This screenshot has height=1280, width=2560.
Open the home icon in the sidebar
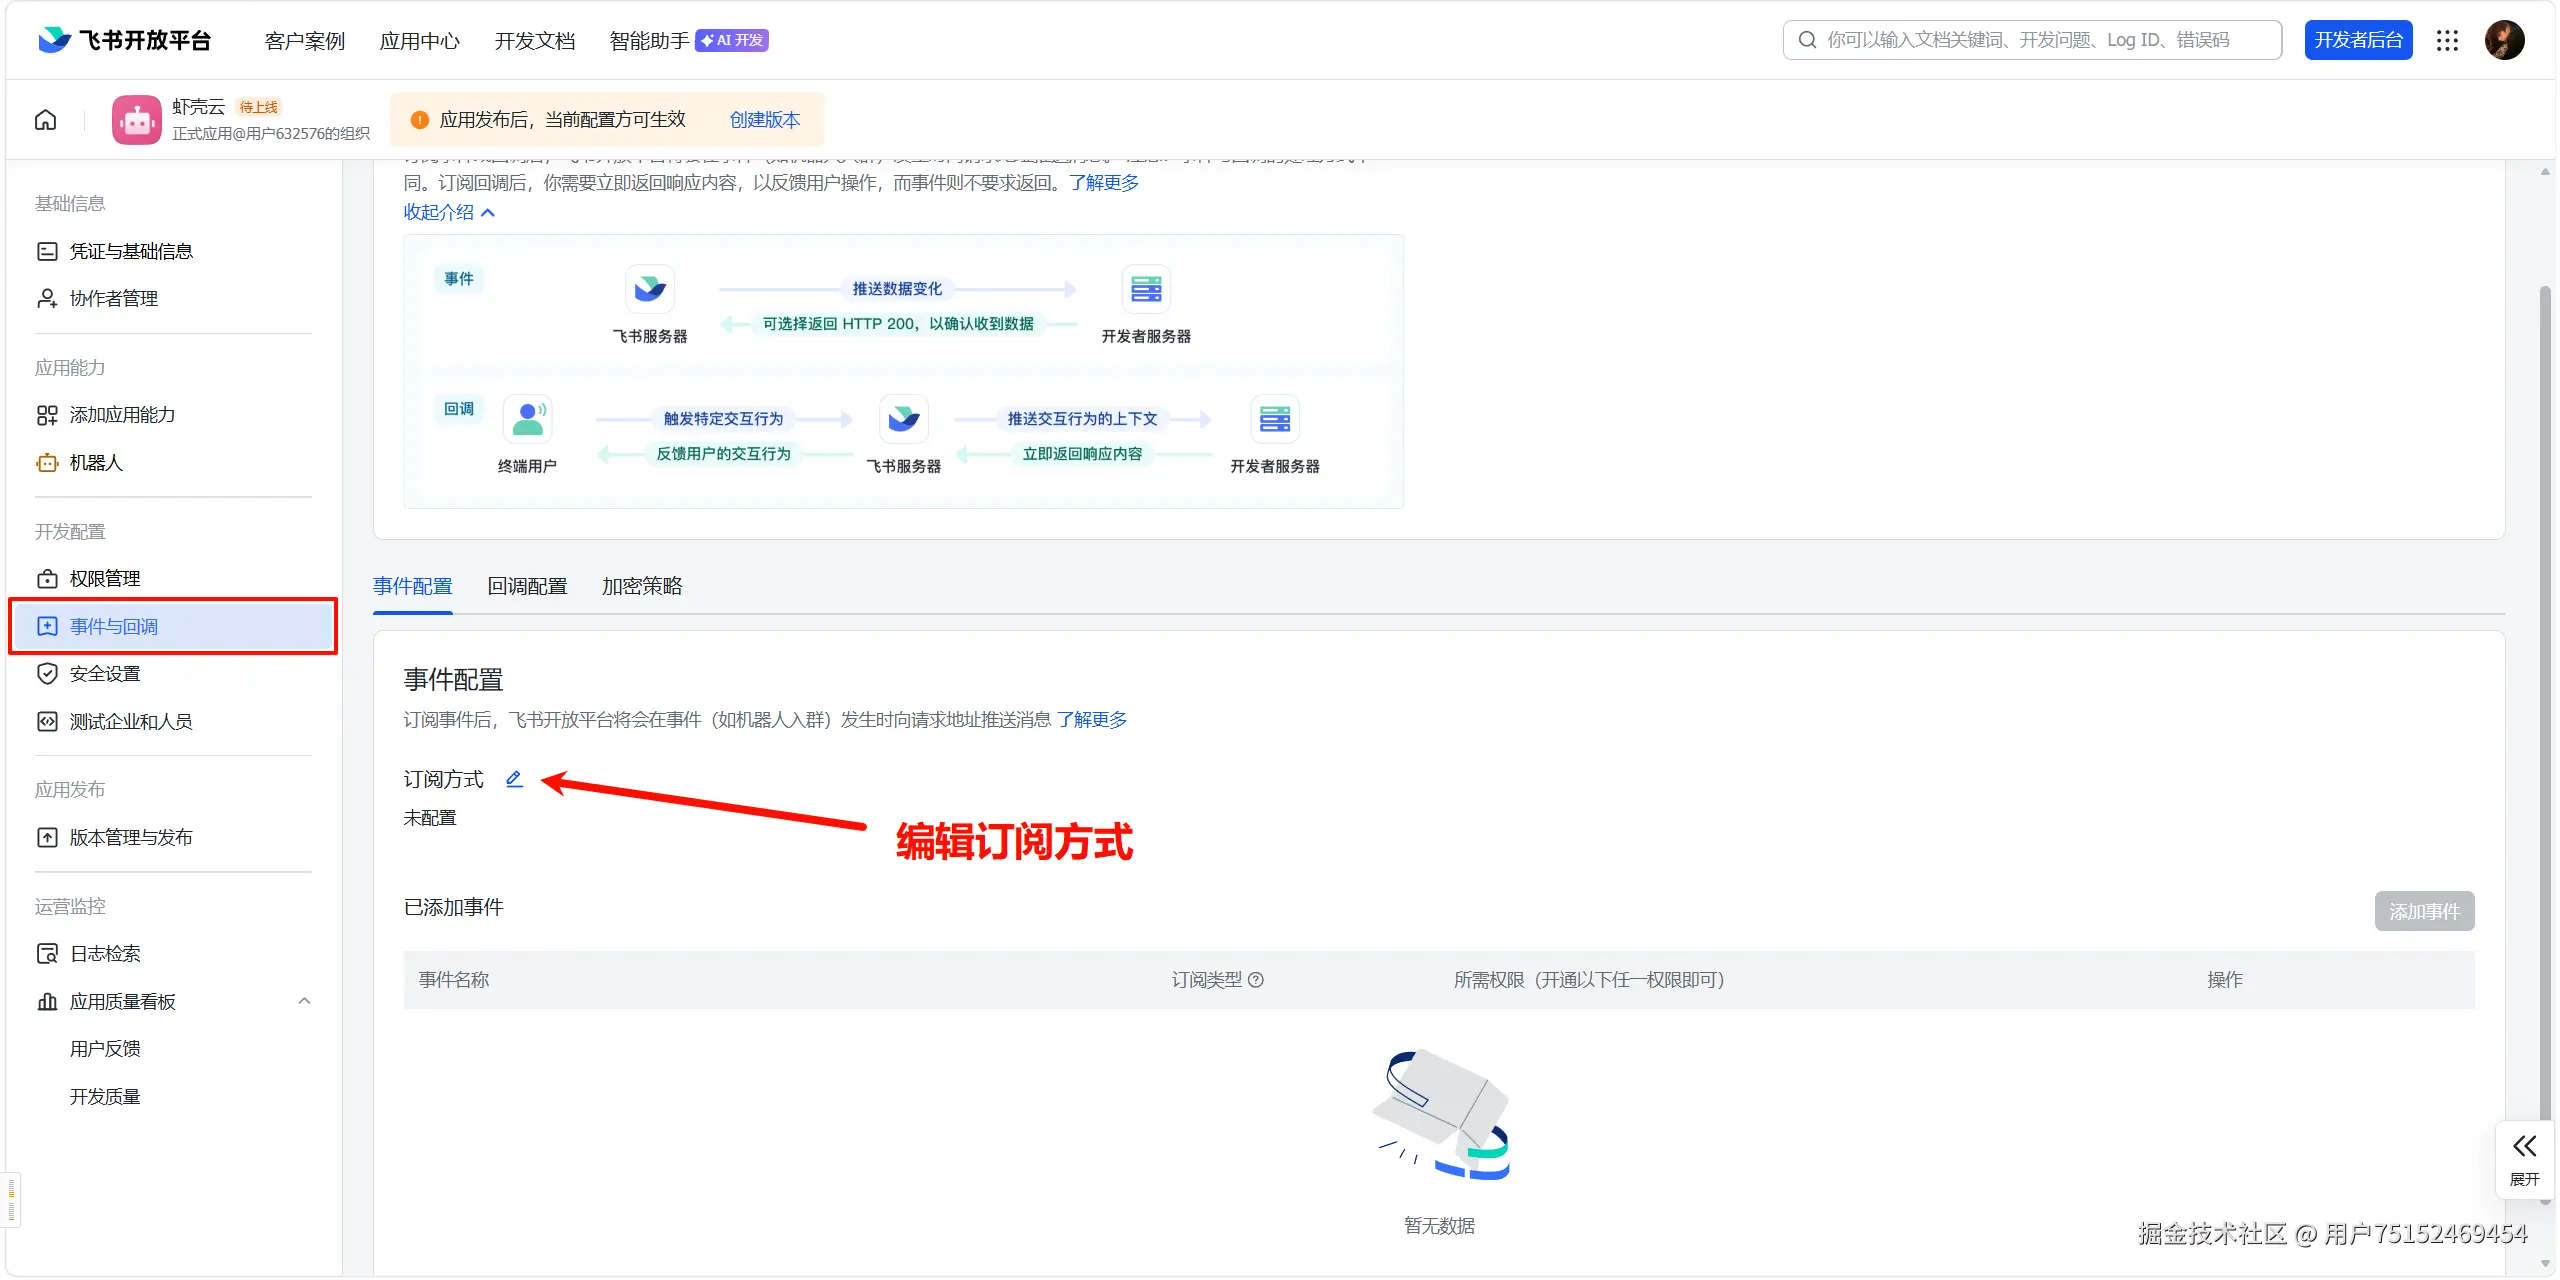tap(45, 119)
